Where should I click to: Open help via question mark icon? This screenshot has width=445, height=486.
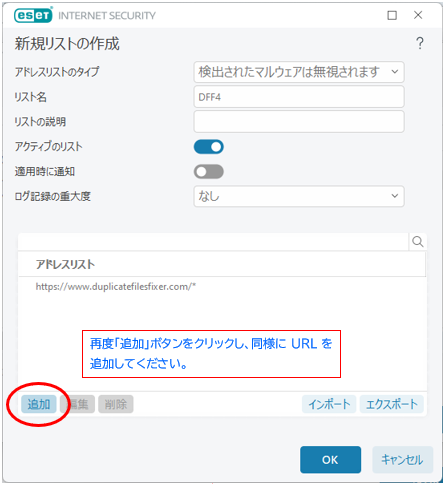(420, 43)
